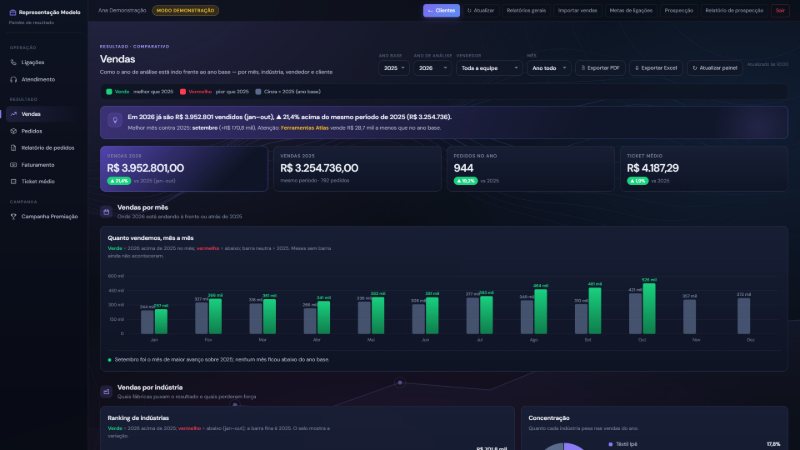Open the Ligações phone icon in sidebar
Viewport: 800px width, 450px height.
click(x=13, y=62)
